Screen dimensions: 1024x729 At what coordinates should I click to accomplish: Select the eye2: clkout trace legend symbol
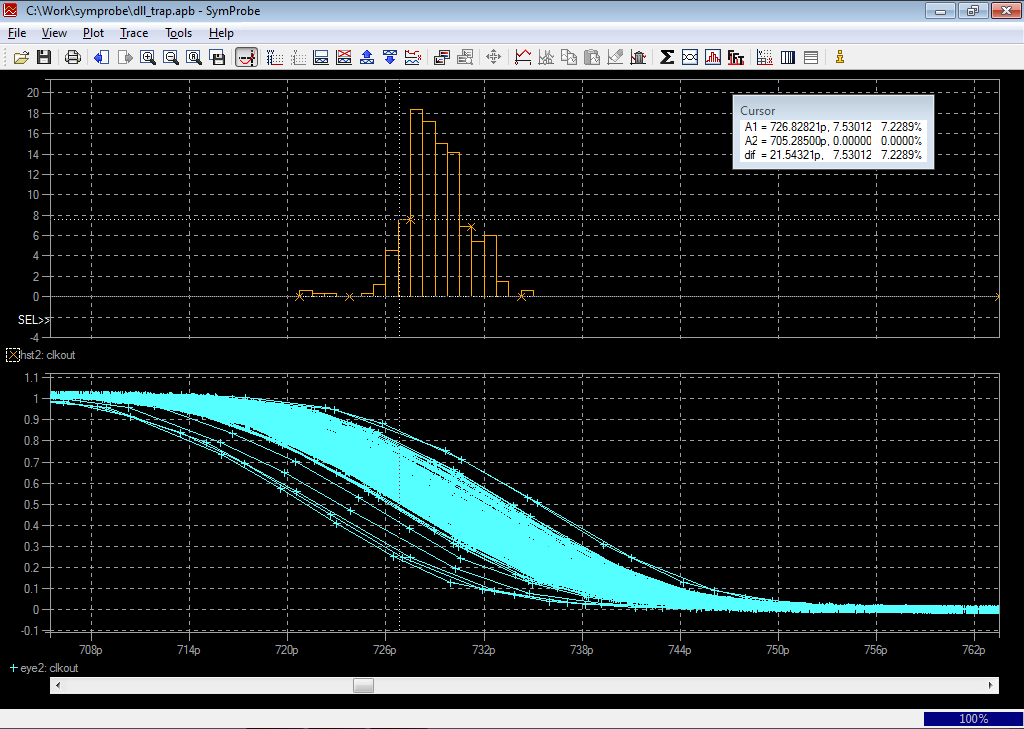13,667
